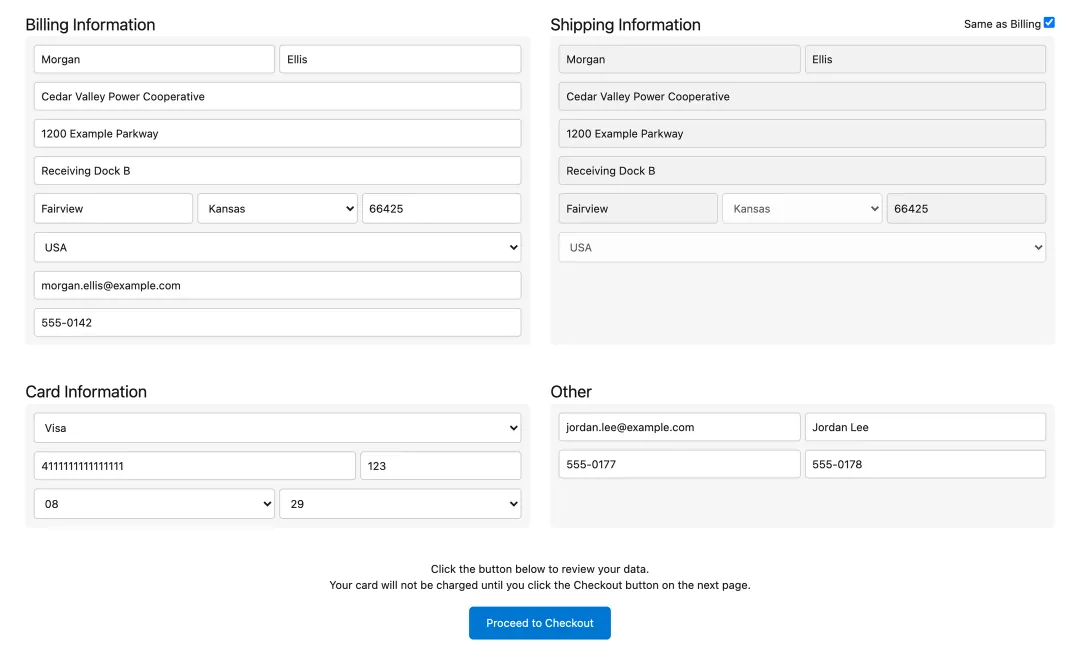Open the expiration year dropdown showing 29
Image resolution: width=1080 pixels, height=664 pixels.
(x=400, y=504)
